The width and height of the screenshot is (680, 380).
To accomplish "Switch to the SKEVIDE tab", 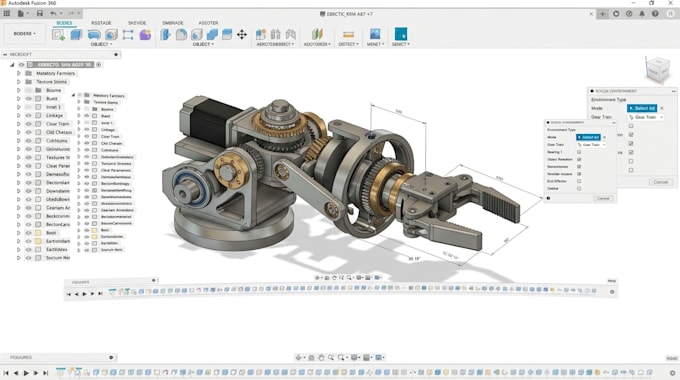I will click(137, 23).
